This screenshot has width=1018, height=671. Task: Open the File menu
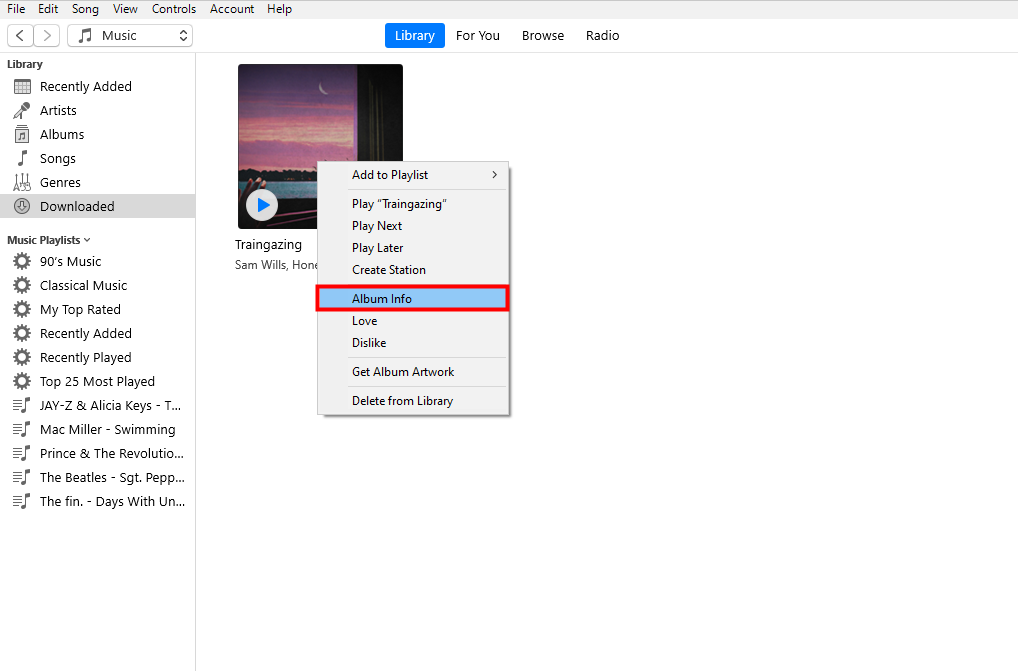(16, 9)
